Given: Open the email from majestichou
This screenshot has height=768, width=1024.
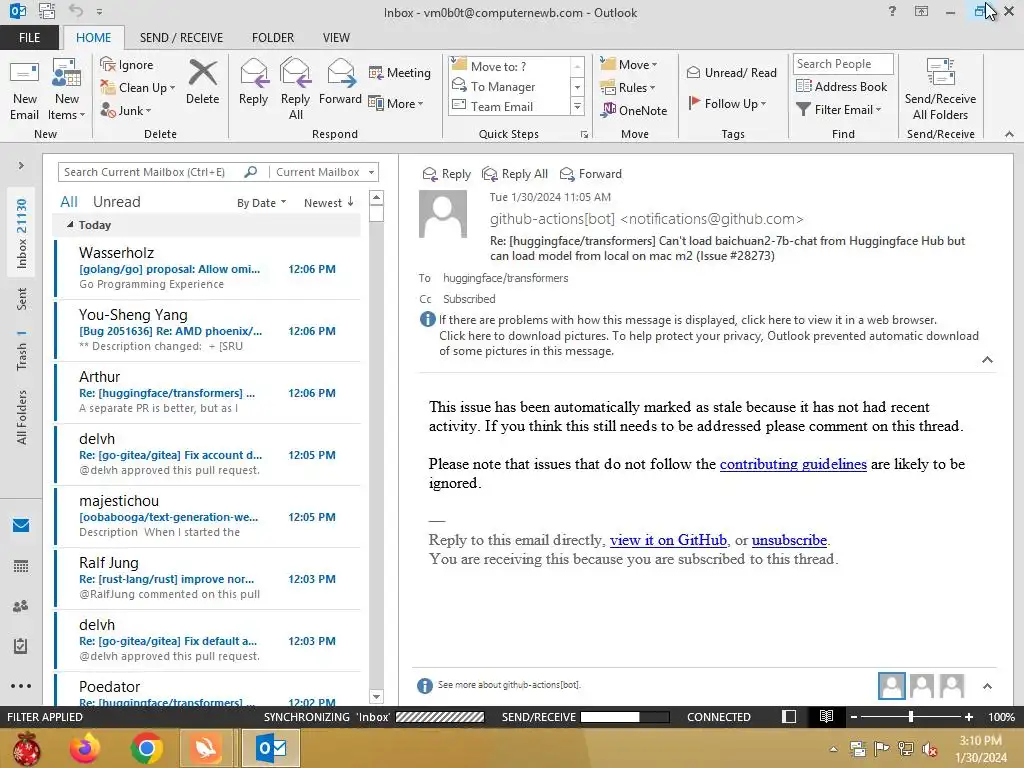Looking at the screenshot, I should click(208, 516).
